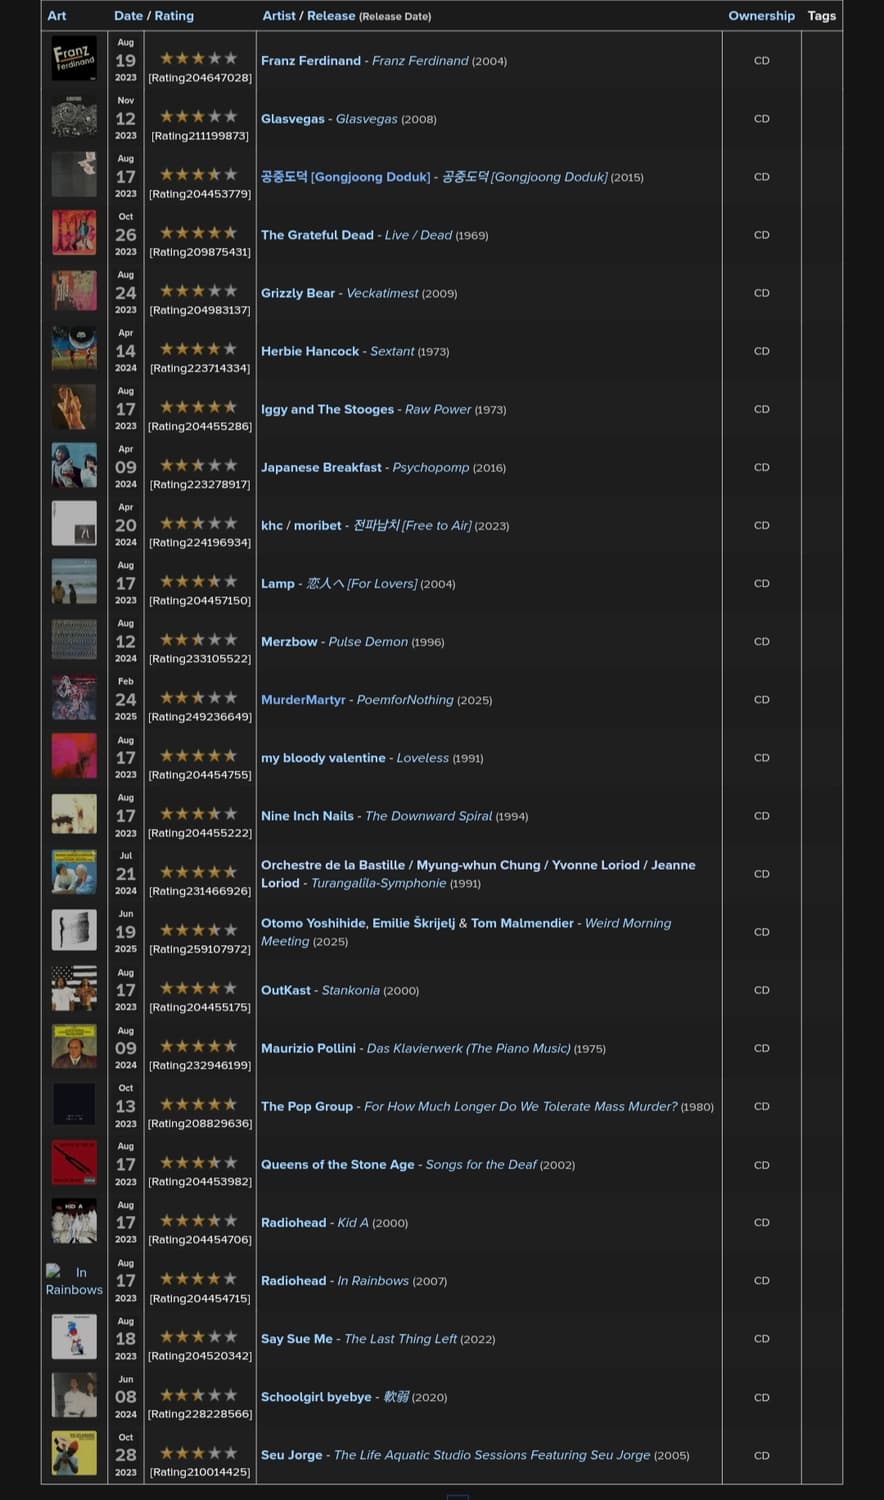
Task: Open the Psychopomp release link
Action: click(431, 467)
